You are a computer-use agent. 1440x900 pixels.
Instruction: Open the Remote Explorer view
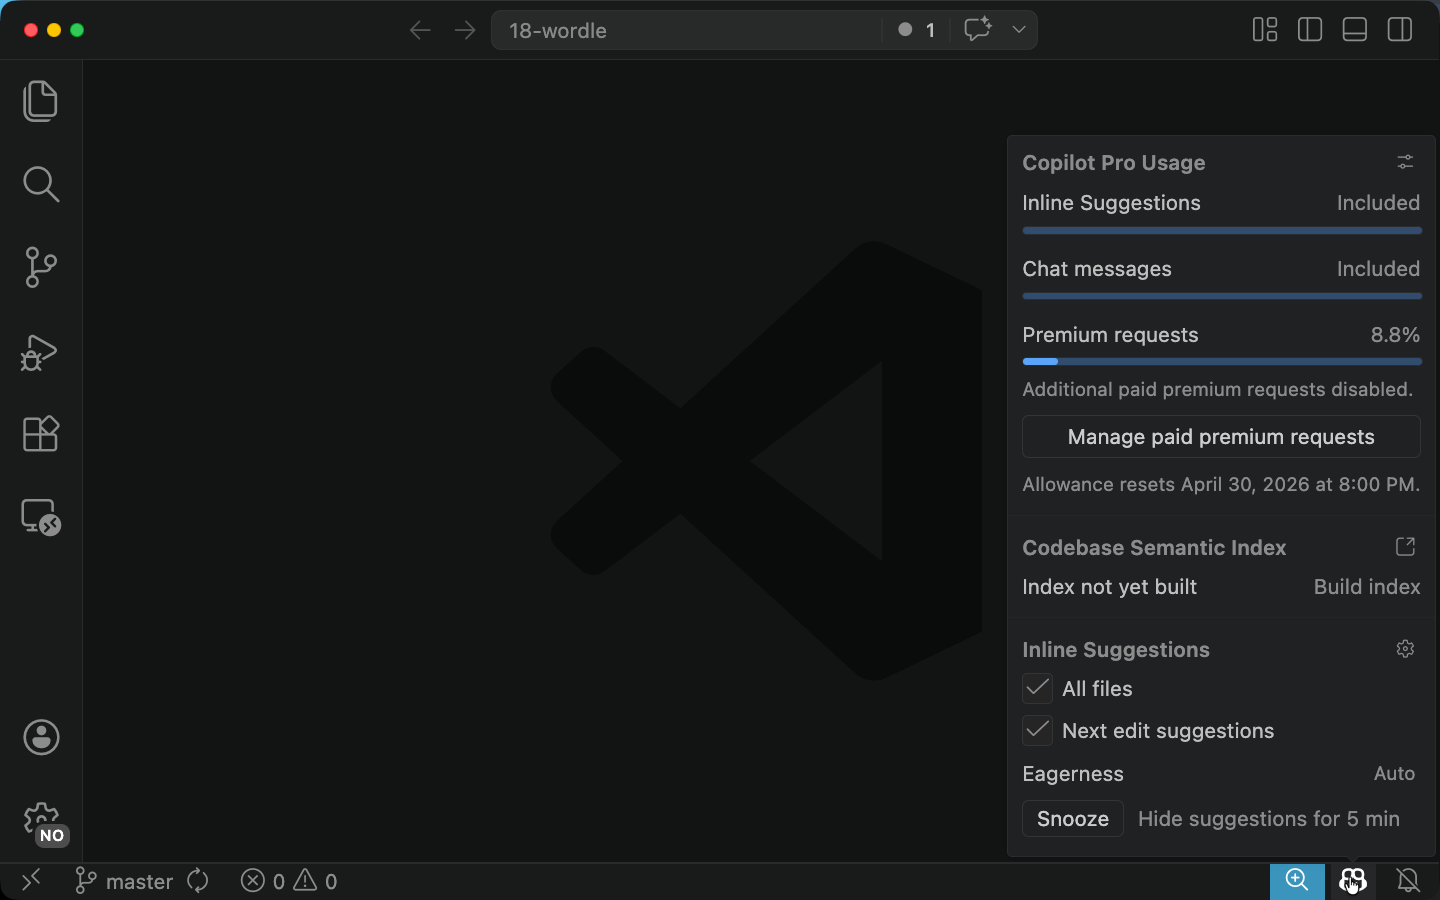tap(41, 517)
